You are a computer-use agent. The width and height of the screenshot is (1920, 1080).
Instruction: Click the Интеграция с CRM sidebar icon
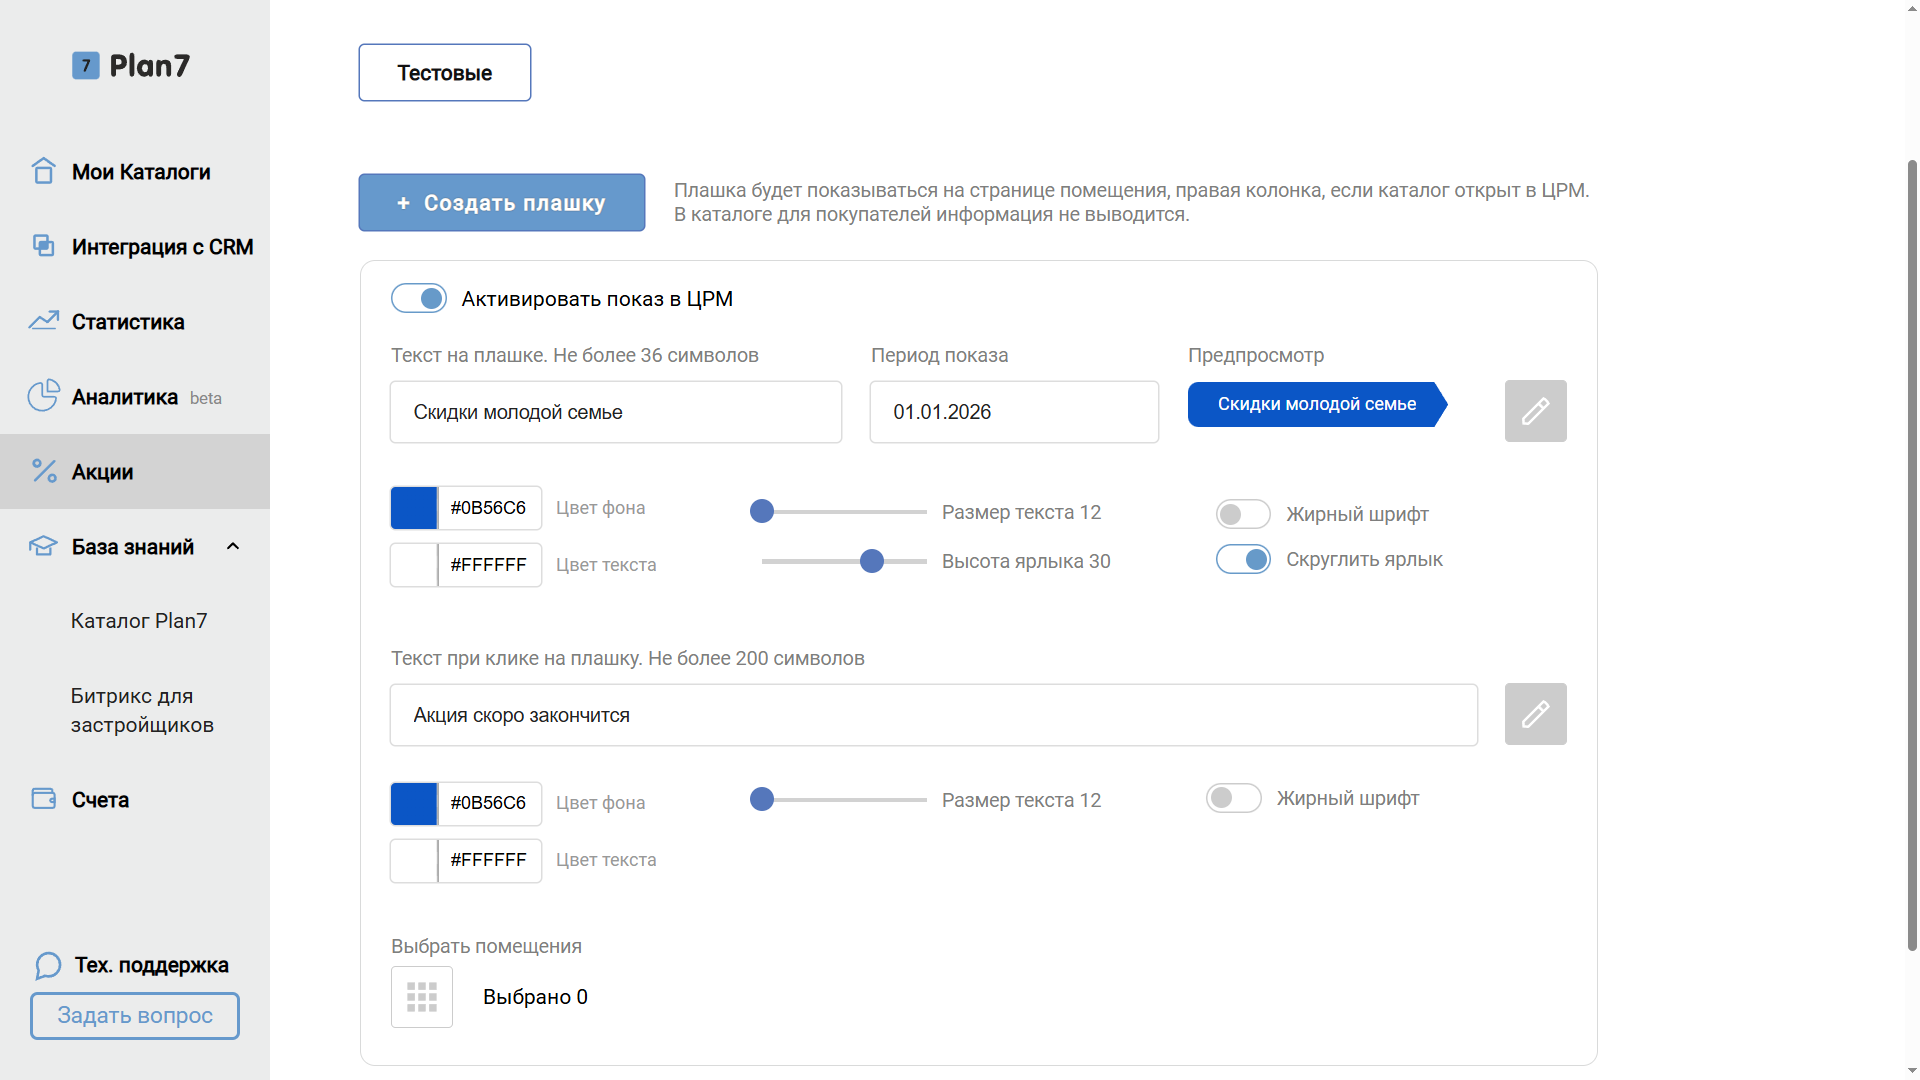click(43, 246)
